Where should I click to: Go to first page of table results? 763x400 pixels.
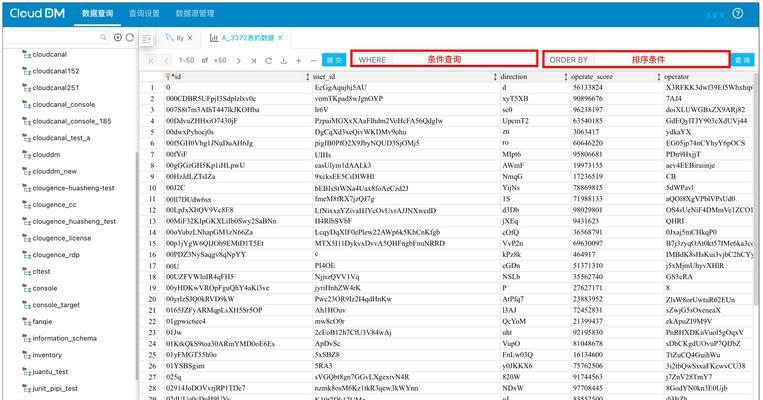coord(151,60)
